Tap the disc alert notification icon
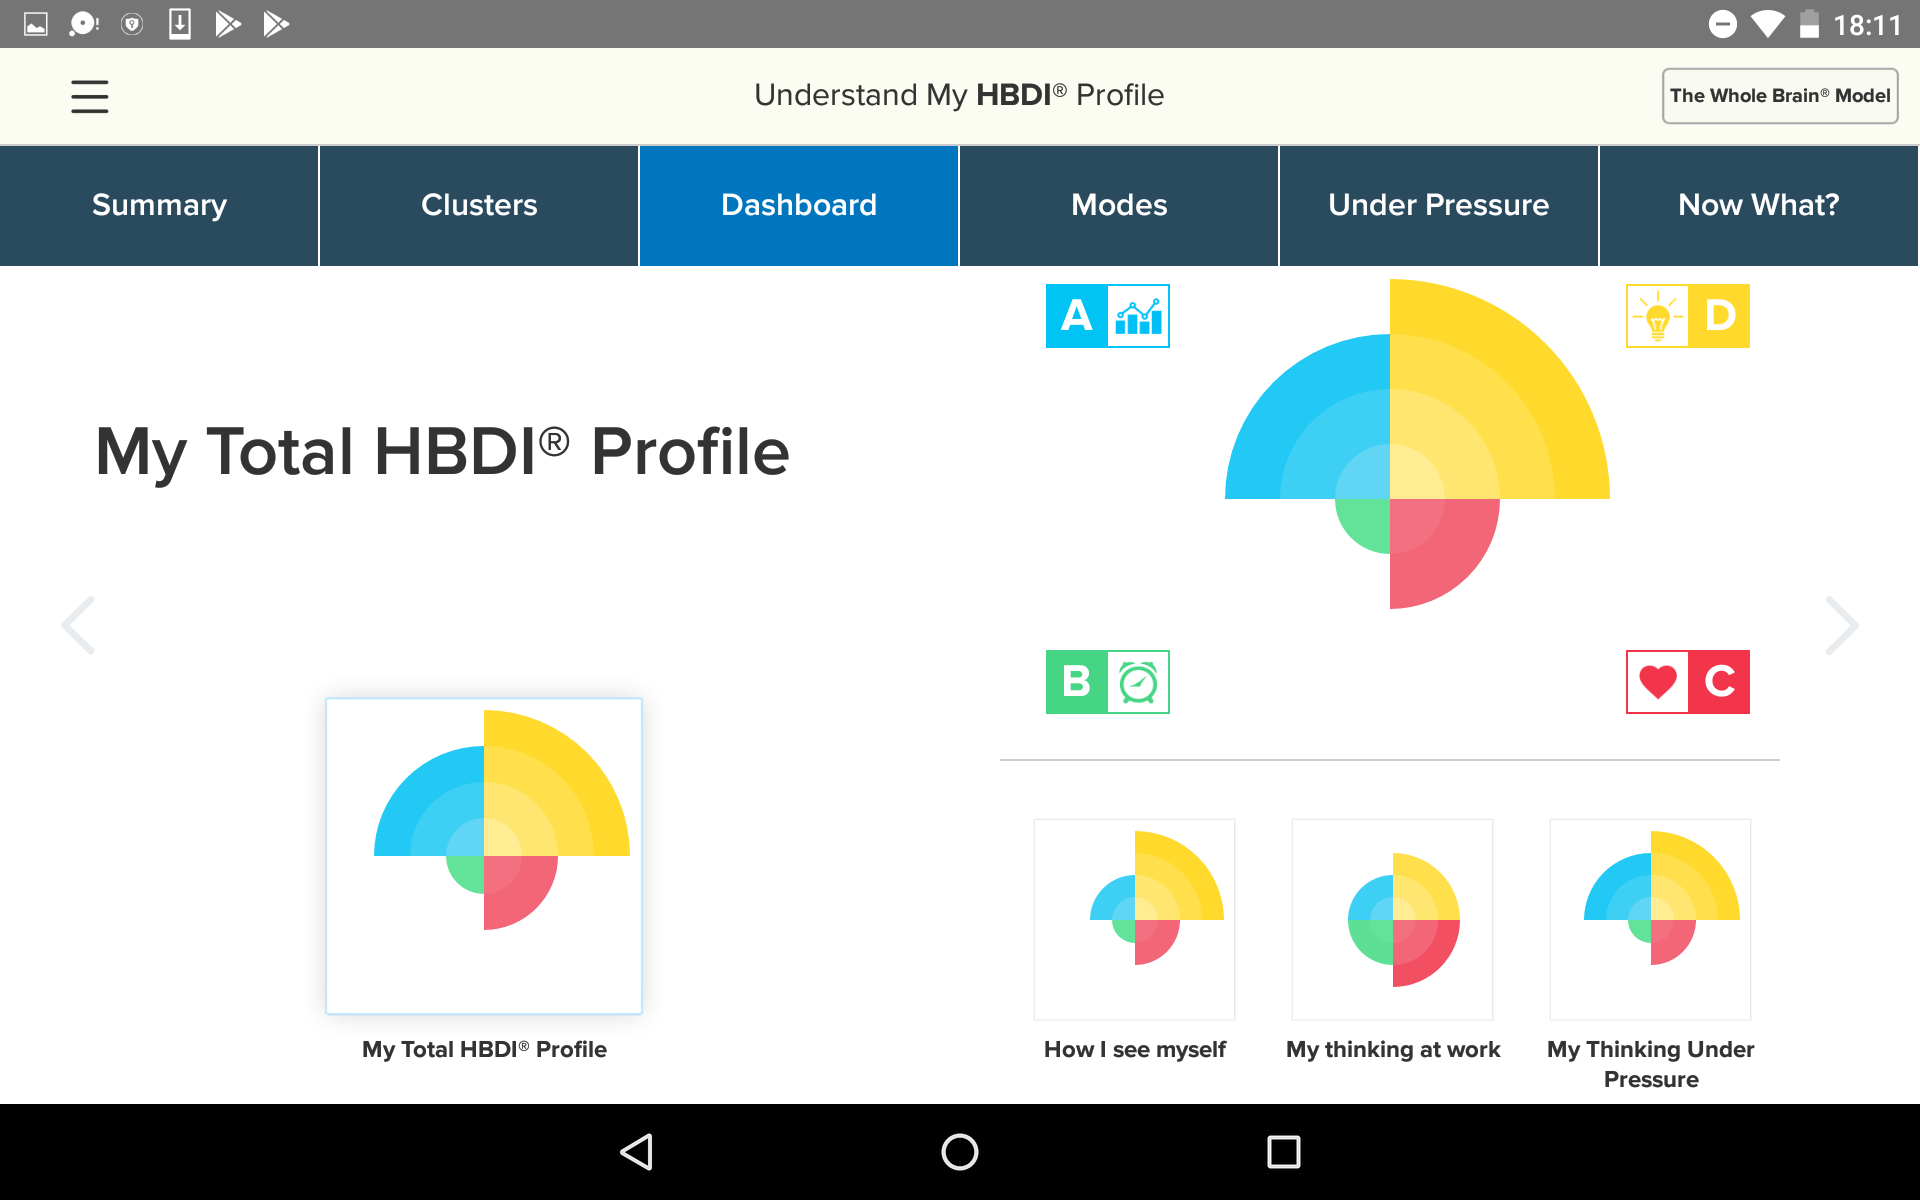The width and height of the screenshot is (1920, 1200). pos(84,24)
